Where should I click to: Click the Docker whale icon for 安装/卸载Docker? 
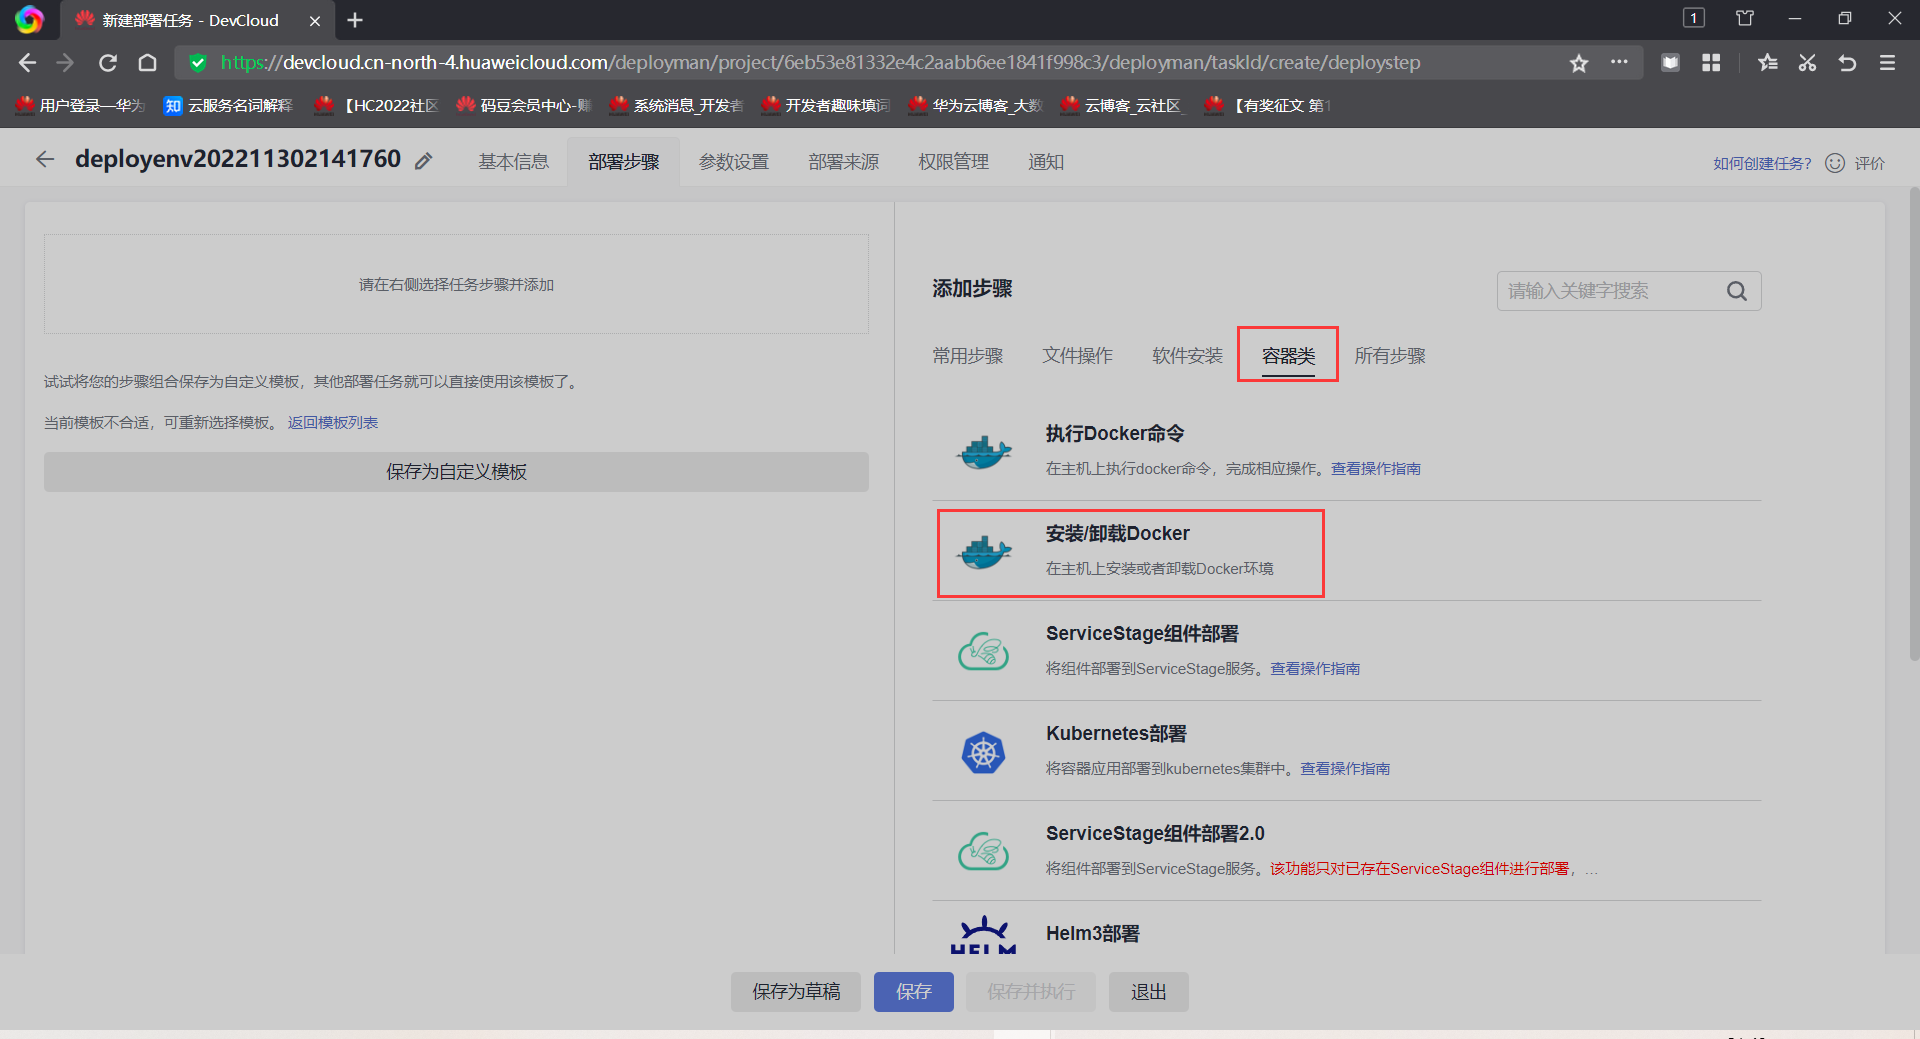984,551
